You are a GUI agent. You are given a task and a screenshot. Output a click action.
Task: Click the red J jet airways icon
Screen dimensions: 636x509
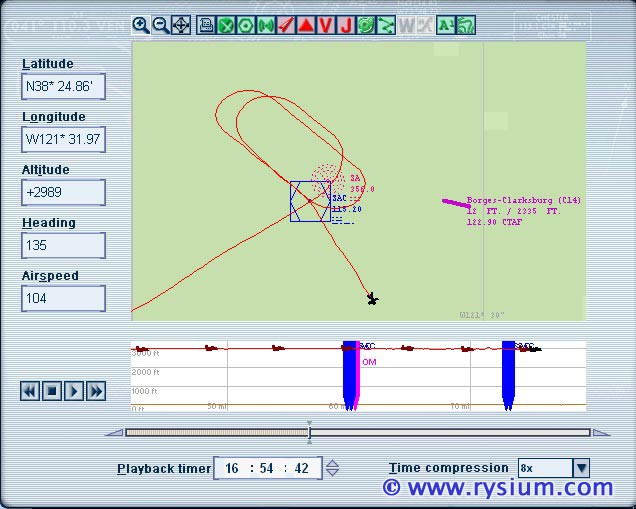[x=346, y=25]
